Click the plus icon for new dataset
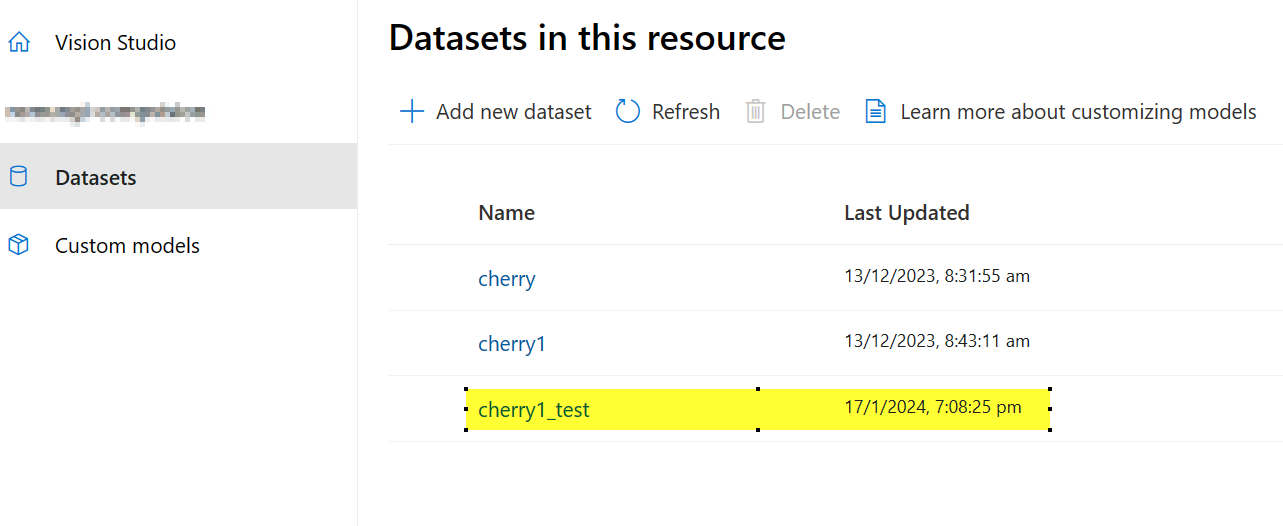The width and height of the screenshot is (1283, 526). pyautogui.click(x=411, y=111)
